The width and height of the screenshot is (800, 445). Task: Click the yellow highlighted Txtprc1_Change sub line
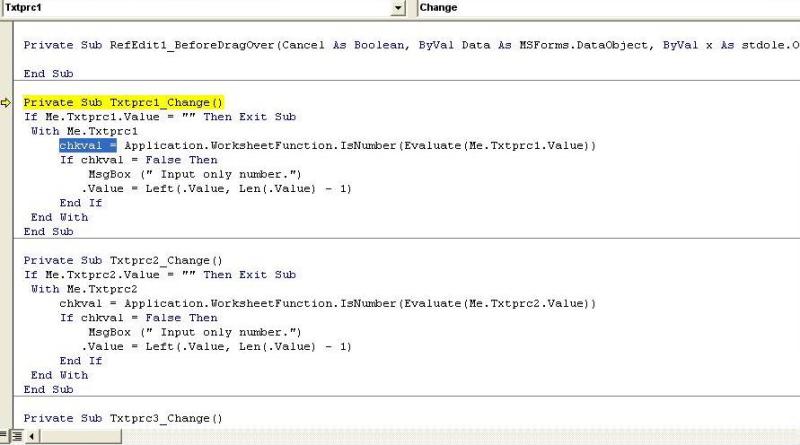coord(124,103)
